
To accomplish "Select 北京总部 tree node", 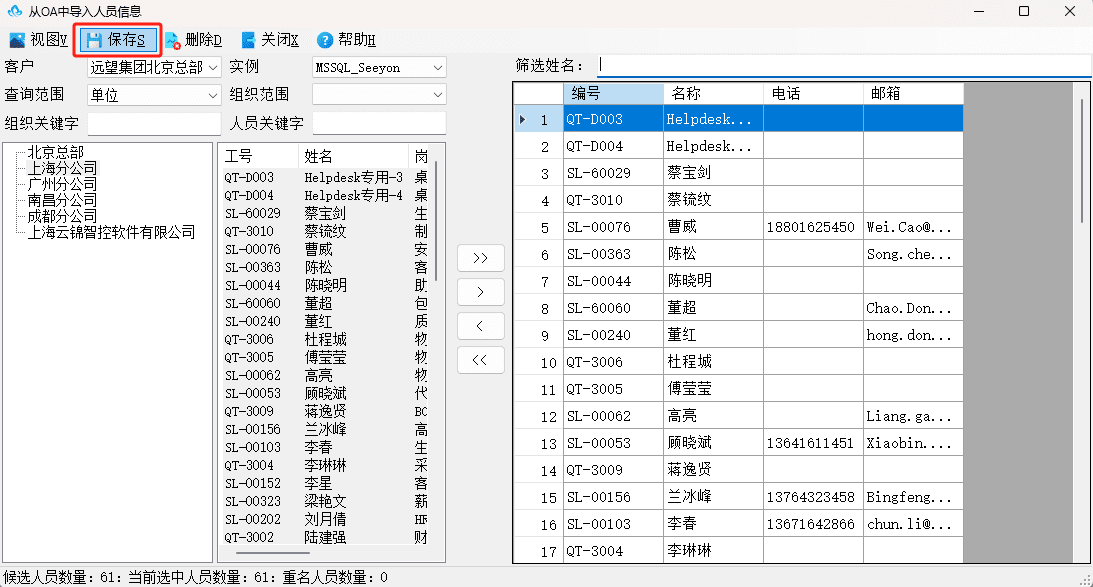I will tap(55, 152).
